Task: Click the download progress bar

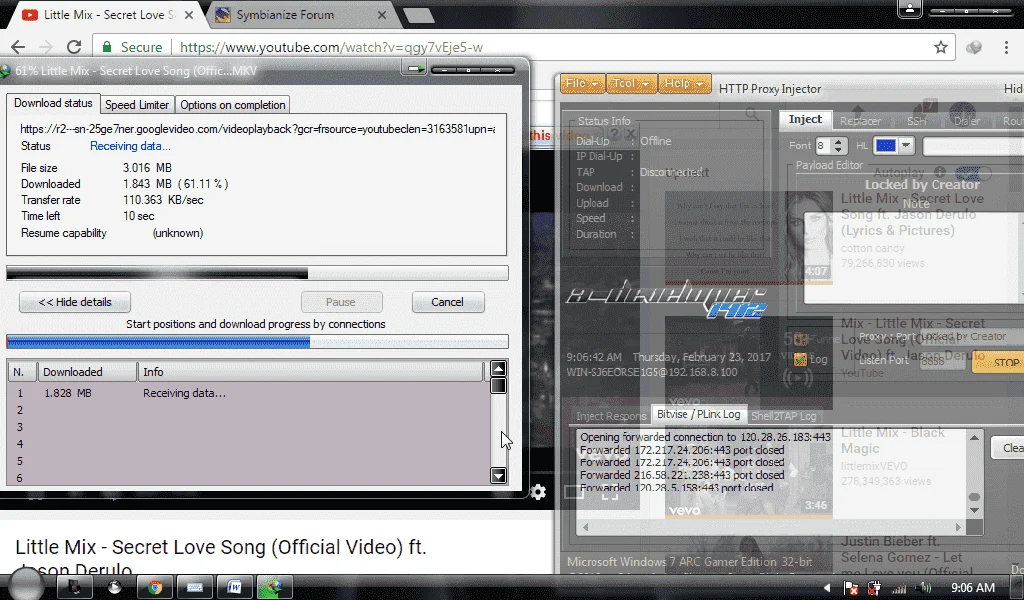Action: 257,273
